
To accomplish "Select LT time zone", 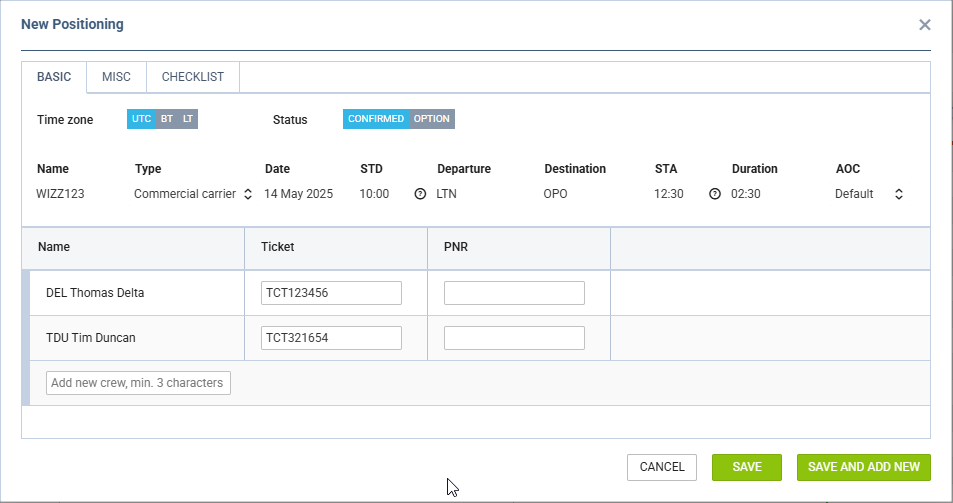I will click(x=188, y=119).
